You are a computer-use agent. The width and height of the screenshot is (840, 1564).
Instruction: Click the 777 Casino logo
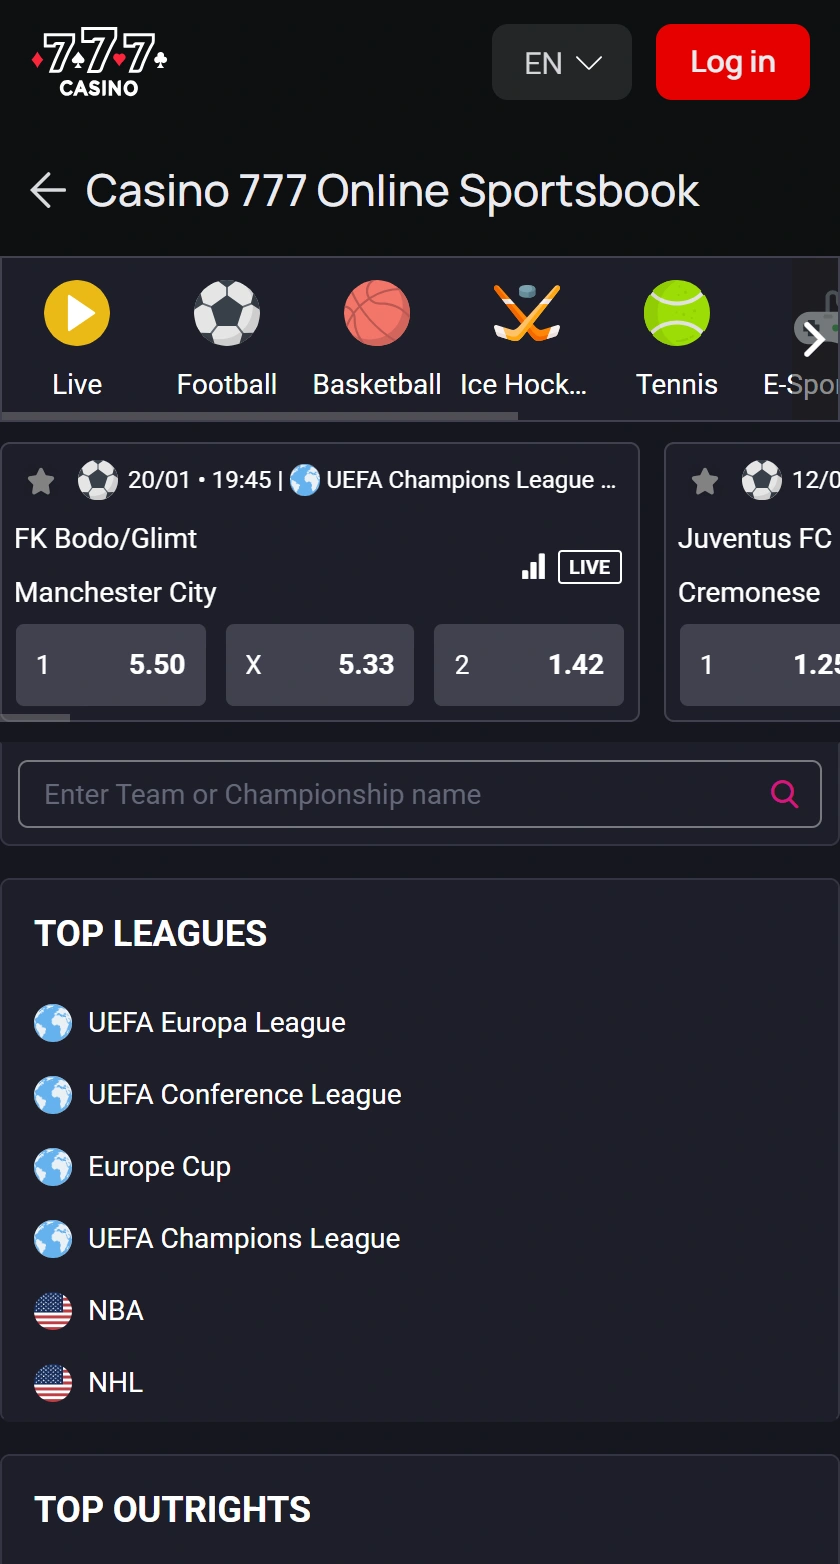tap(99, 62)
